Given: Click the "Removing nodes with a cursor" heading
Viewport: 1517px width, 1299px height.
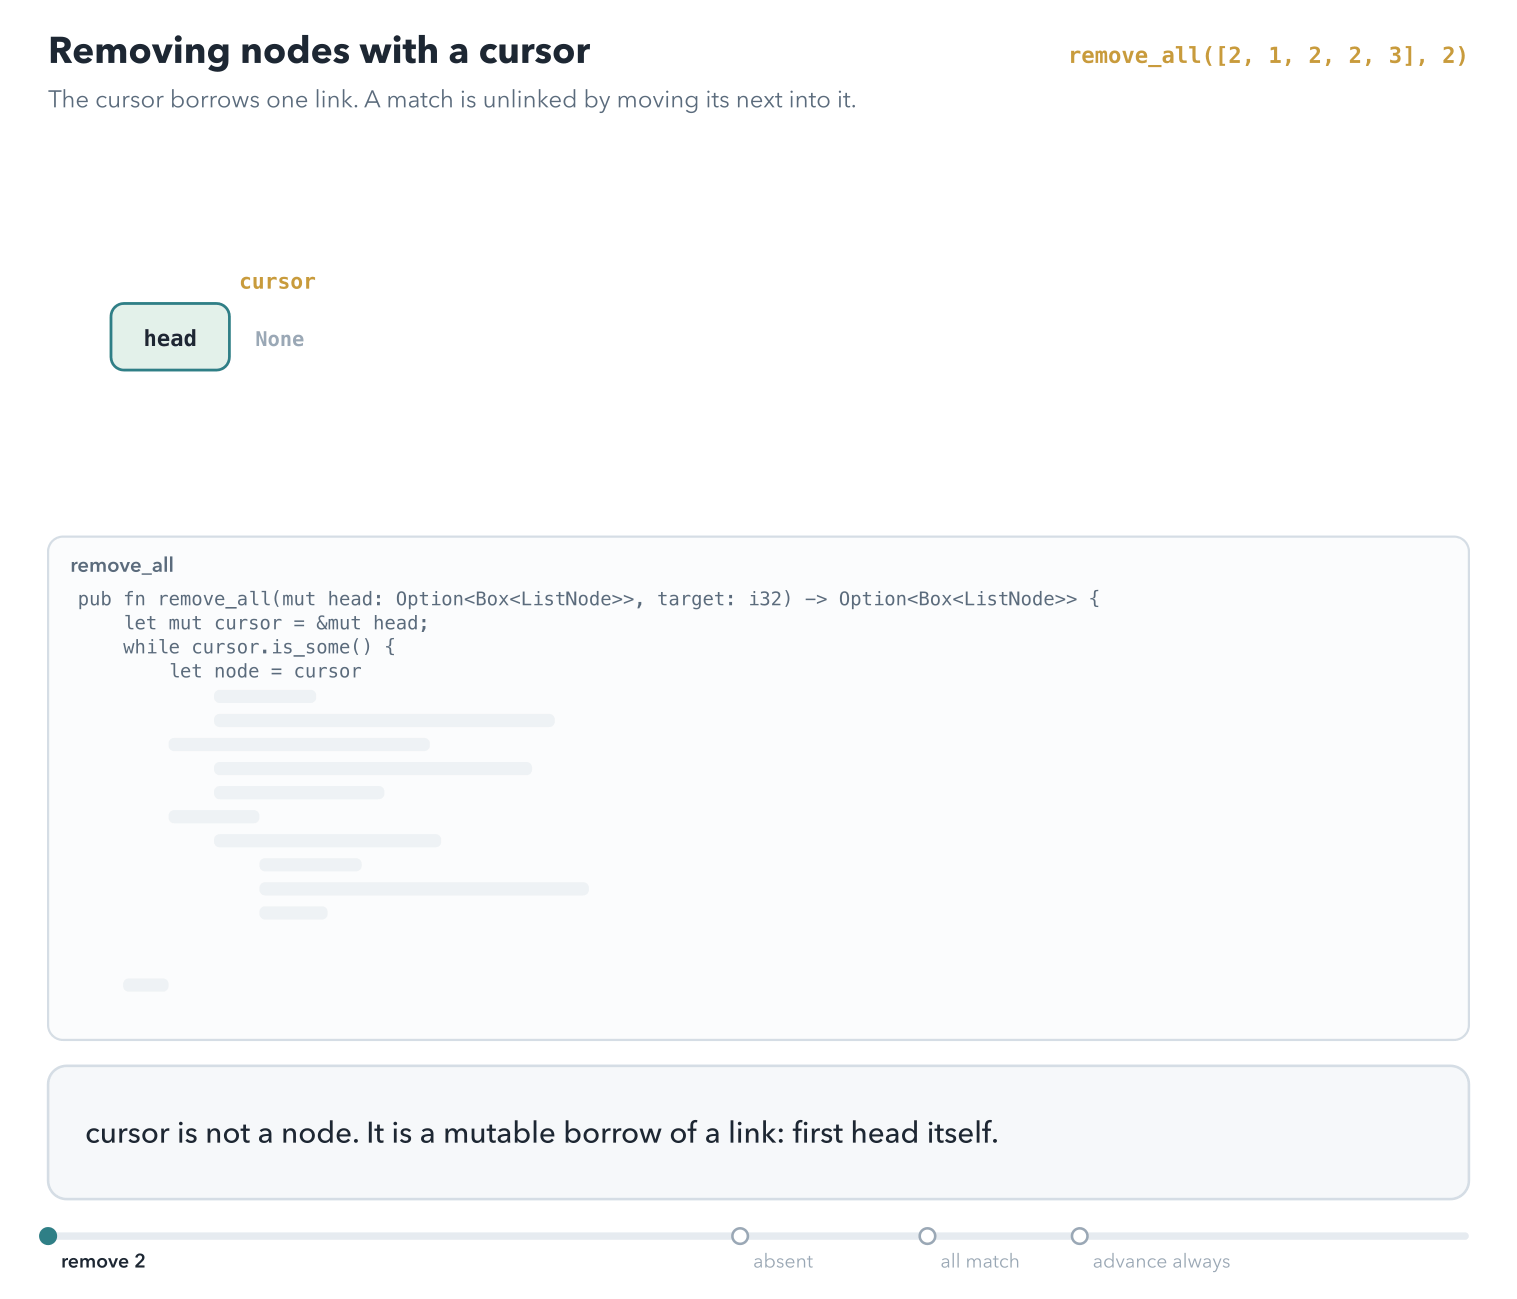Looking at the screenshot, I should click(319, 51).
